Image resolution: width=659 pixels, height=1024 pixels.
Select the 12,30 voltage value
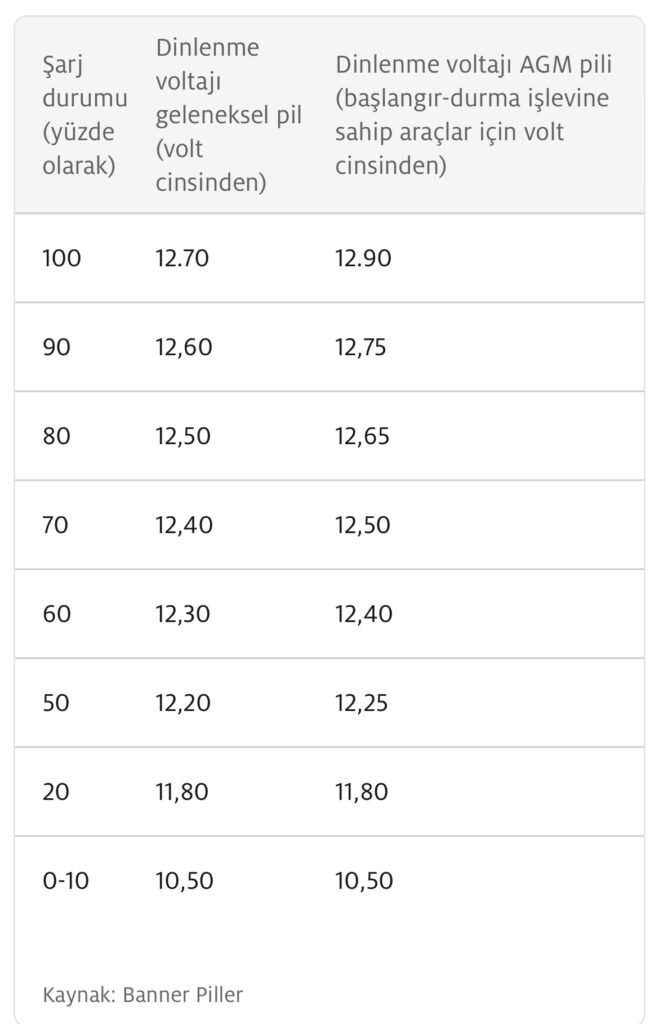(182, 614)
